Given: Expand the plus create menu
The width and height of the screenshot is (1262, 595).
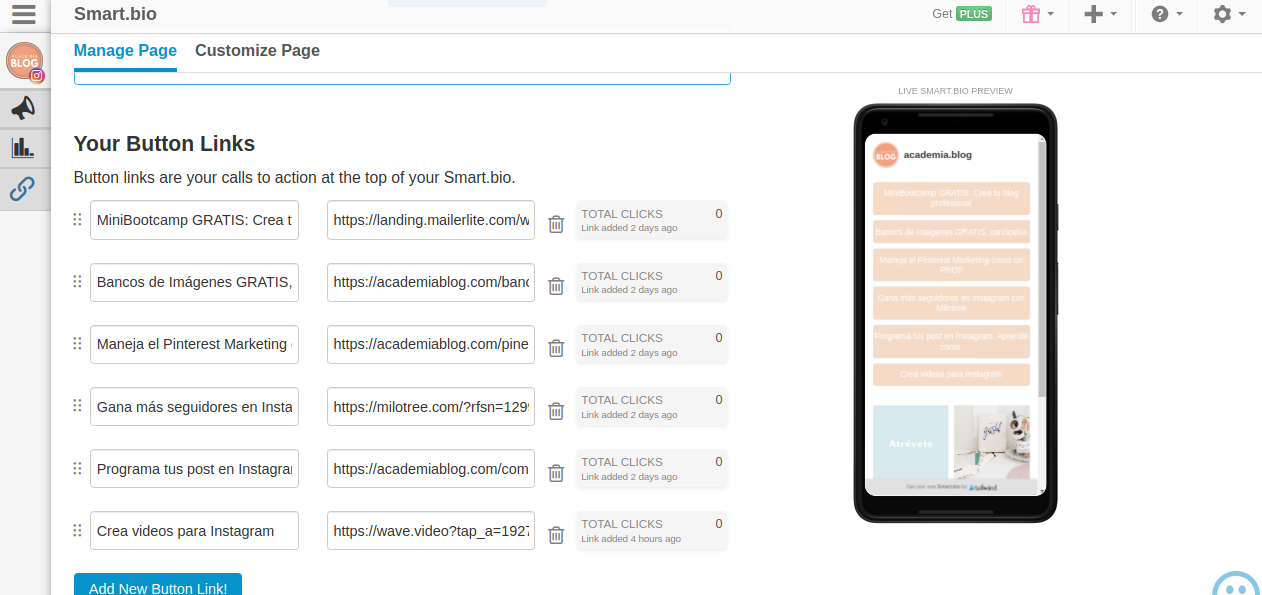Looking at the screenshot, I should tap(1100, 14).
